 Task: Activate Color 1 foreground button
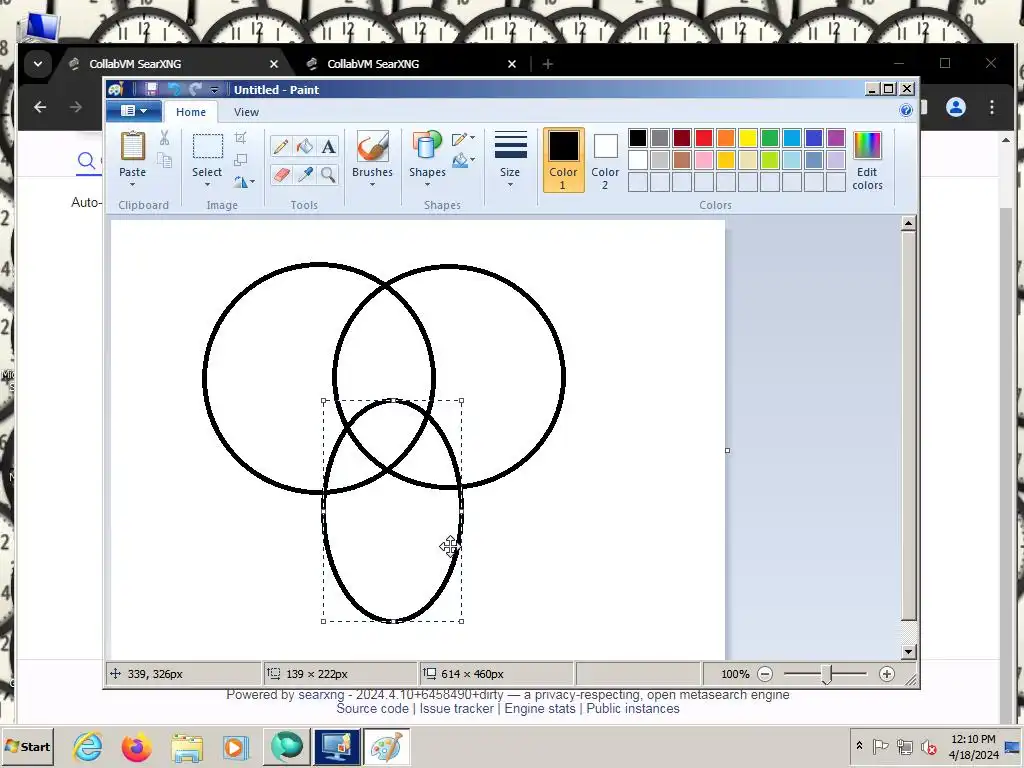(x=564, y=160)
